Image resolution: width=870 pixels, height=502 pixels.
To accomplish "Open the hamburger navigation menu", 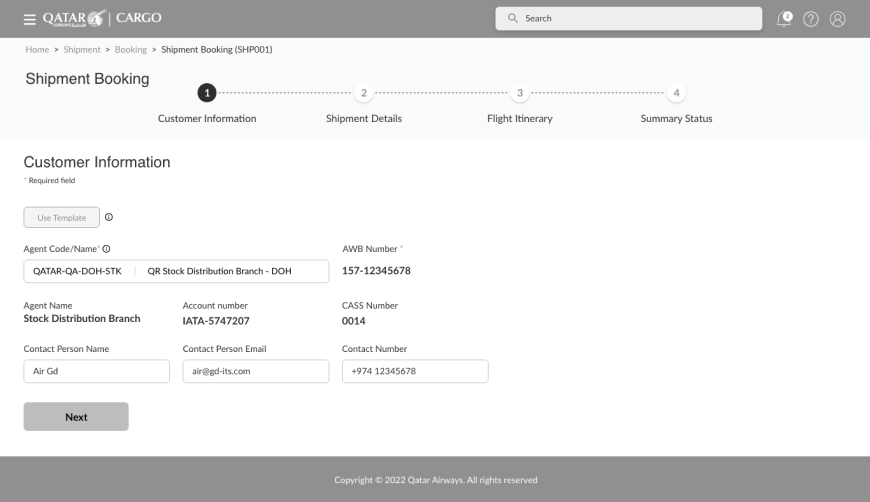I will [x=29, y=18].
